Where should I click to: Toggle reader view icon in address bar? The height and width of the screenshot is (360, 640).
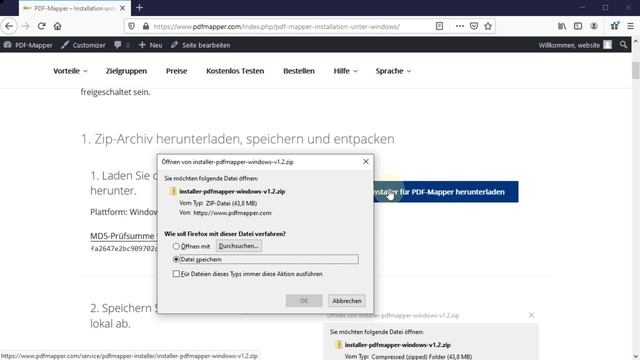click(x=439, y=26)
